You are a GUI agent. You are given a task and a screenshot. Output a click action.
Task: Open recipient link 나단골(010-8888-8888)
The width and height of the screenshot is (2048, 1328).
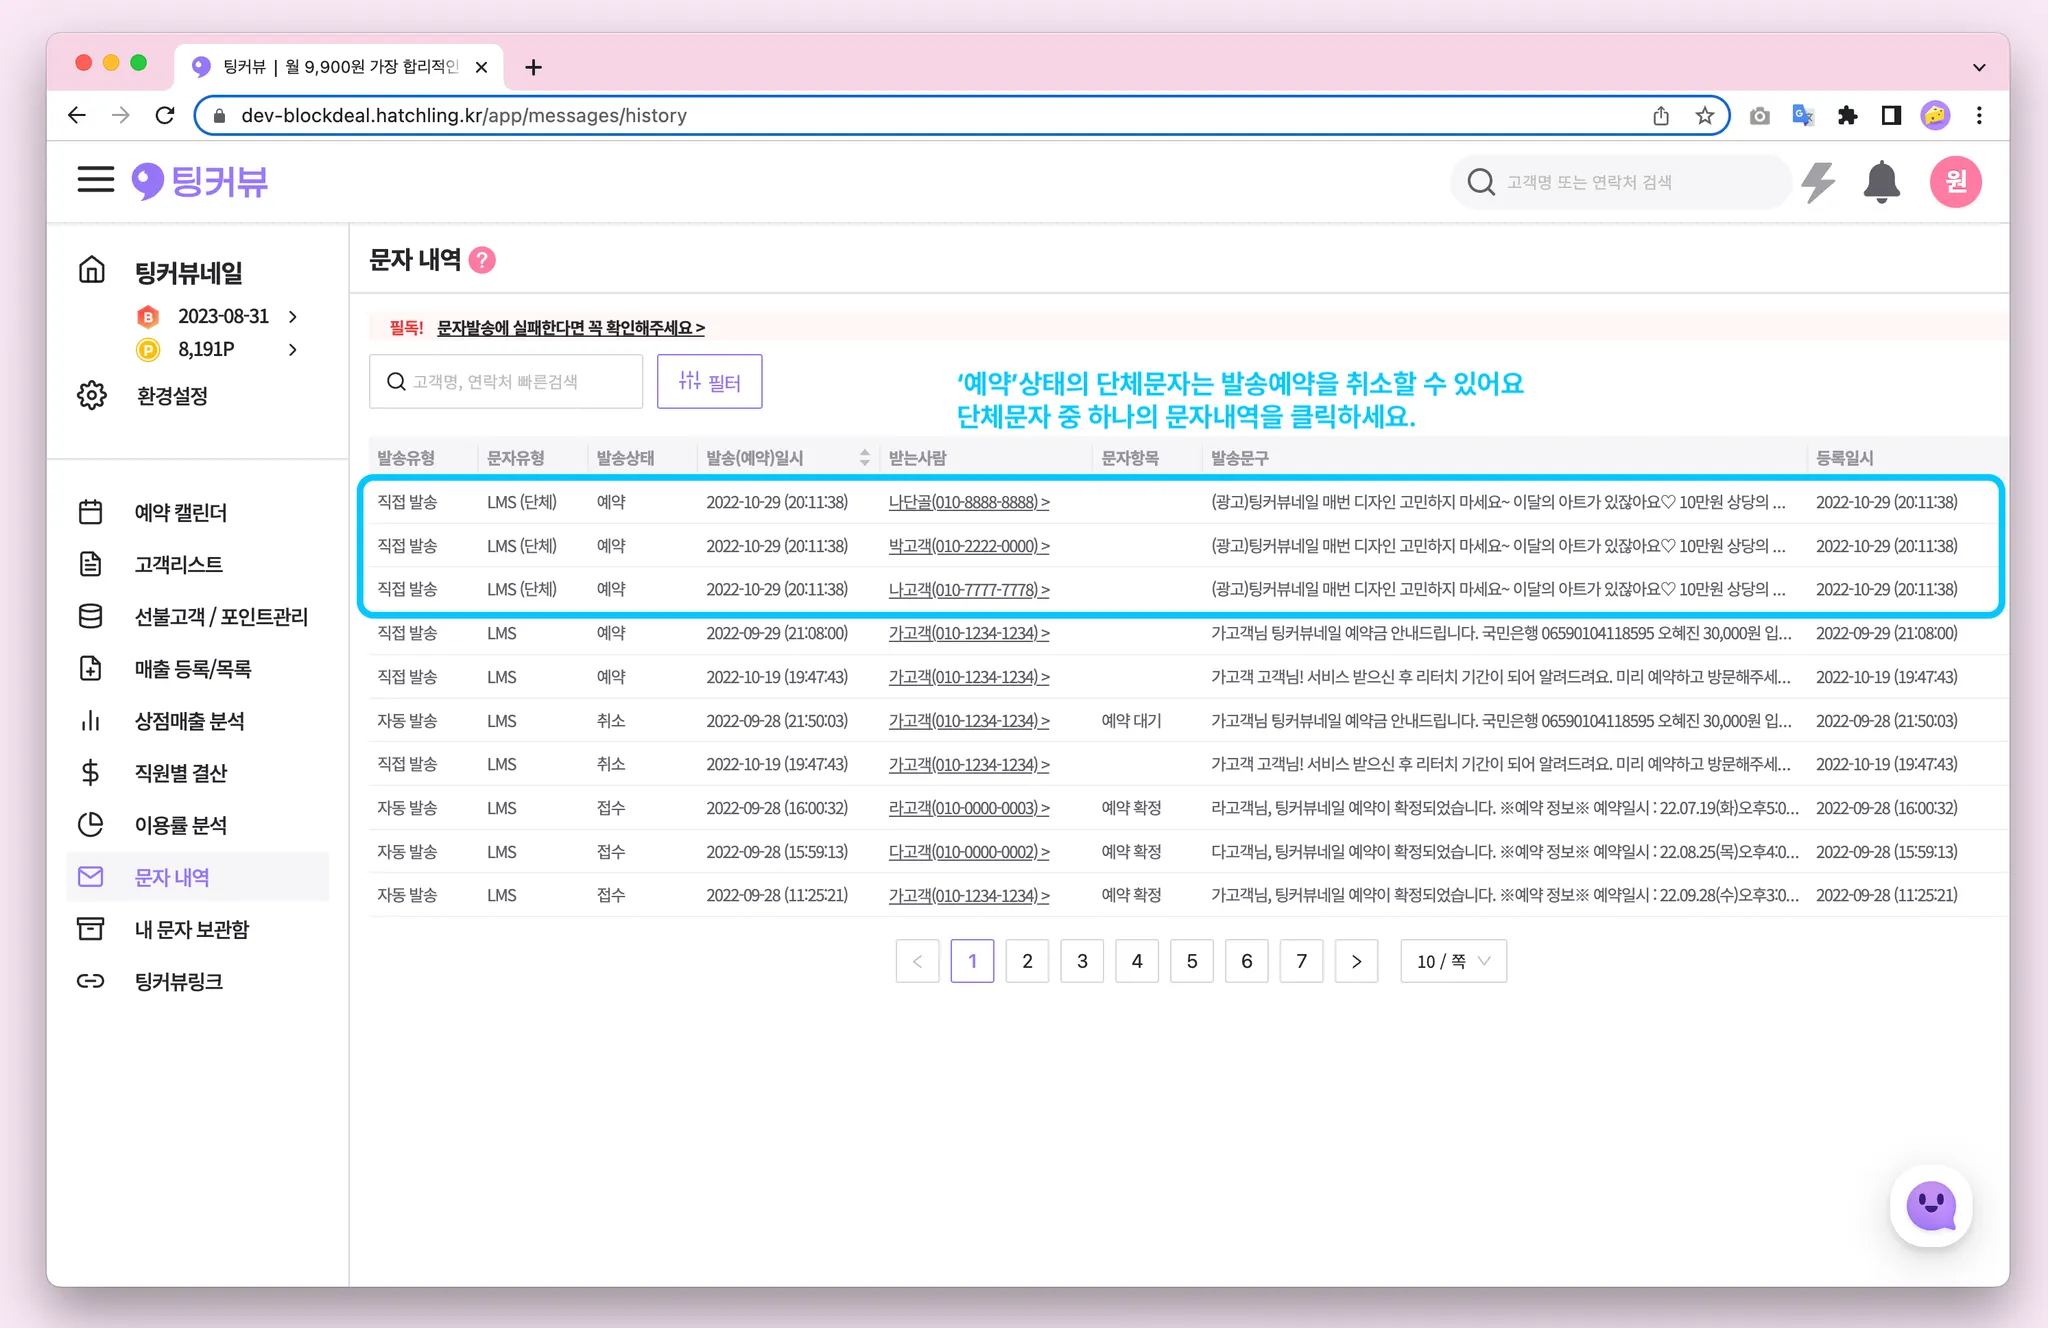[968, 502]
